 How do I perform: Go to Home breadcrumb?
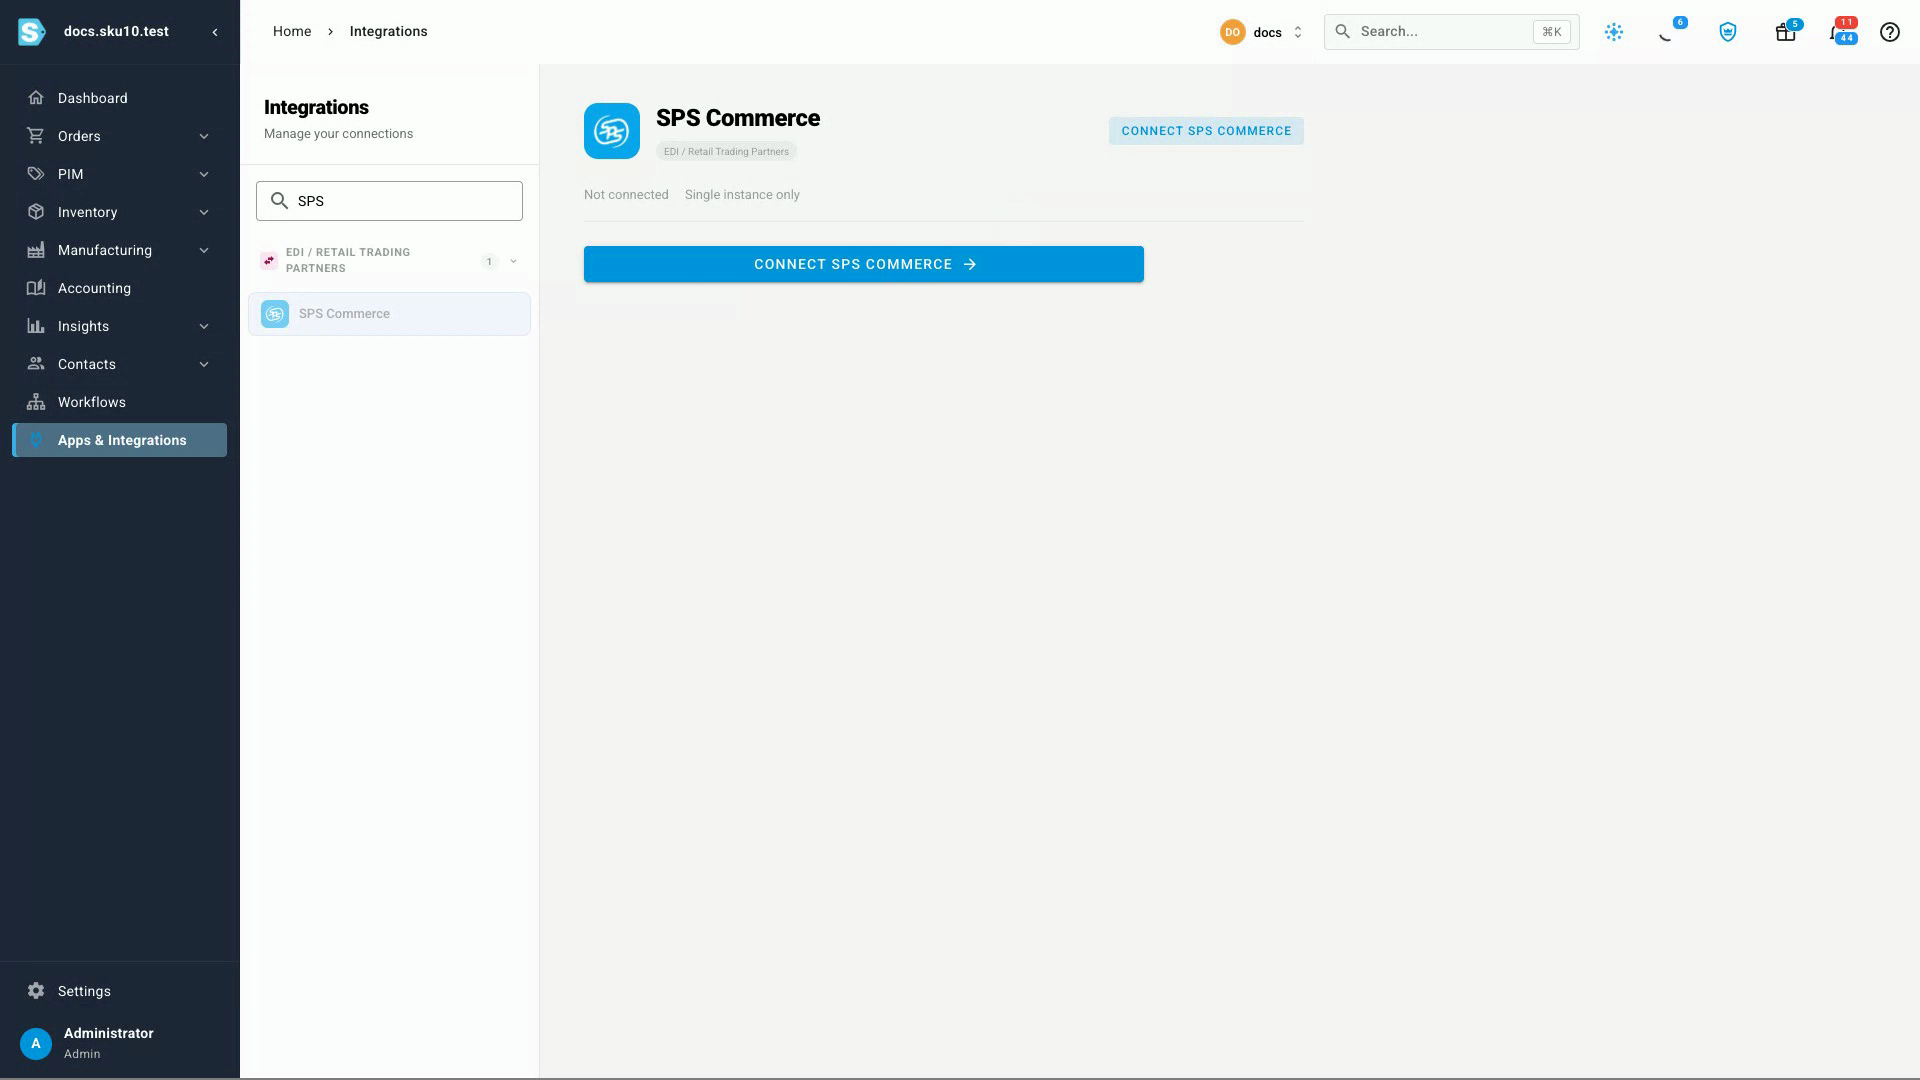292,32
